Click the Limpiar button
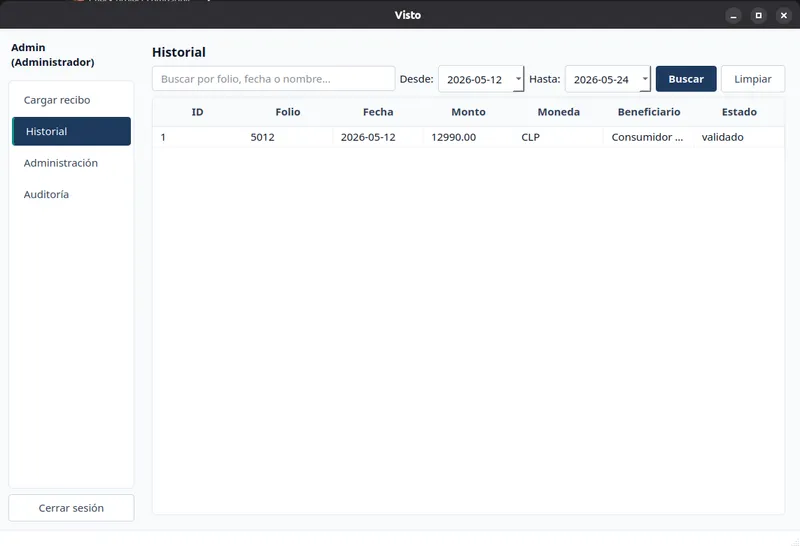 (x=753, y=79)
